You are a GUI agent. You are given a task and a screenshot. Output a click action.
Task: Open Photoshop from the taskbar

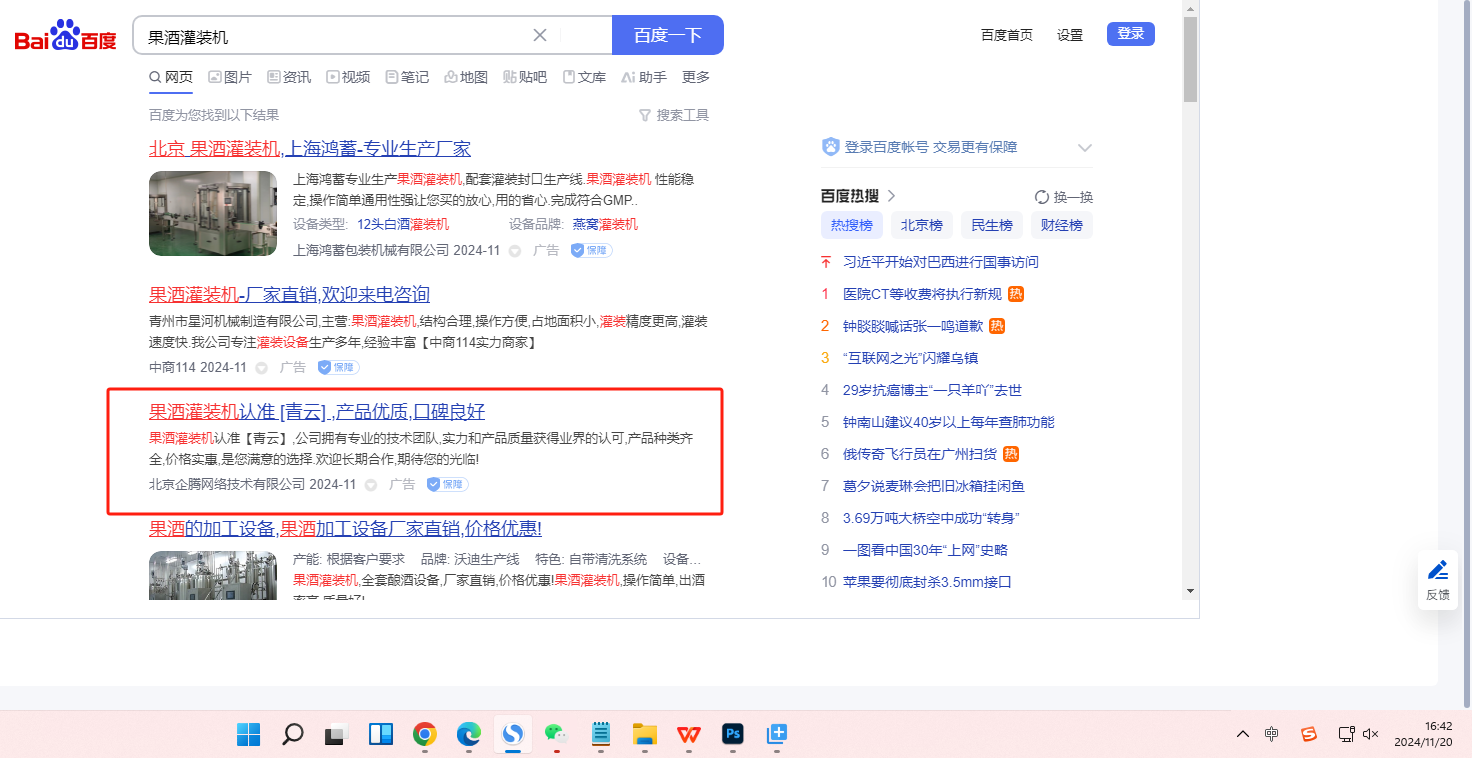[733, 735]
